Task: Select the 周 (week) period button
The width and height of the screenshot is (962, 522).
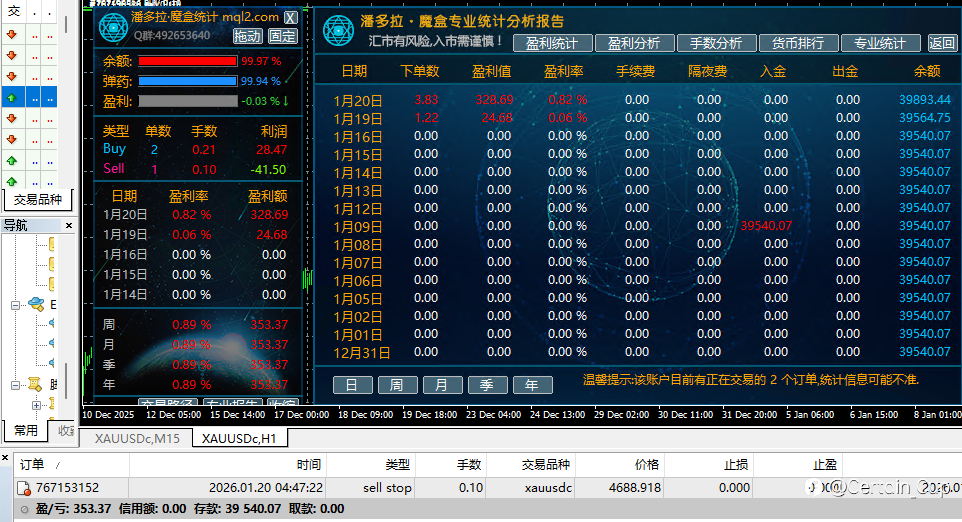Action: 398,385
